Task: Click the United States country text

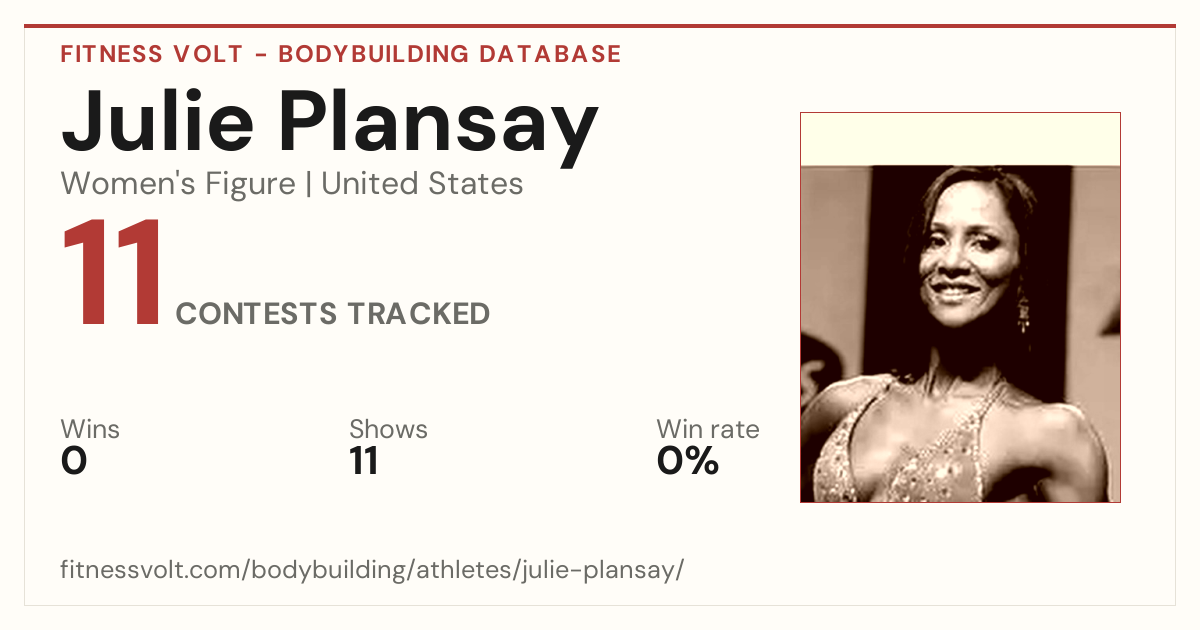Action: point(422,184)
